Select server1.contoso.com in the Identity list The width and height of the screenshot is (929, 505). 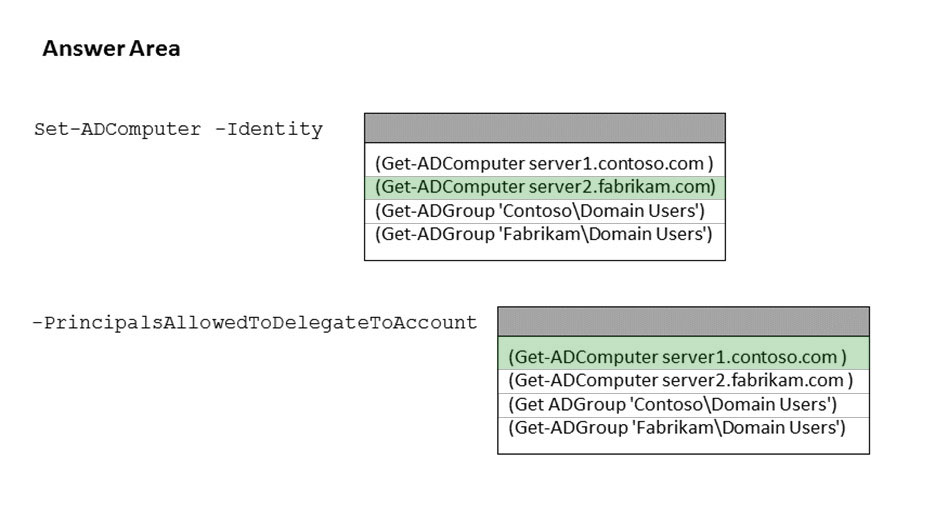pyautogui.click(x=544, y=162)
